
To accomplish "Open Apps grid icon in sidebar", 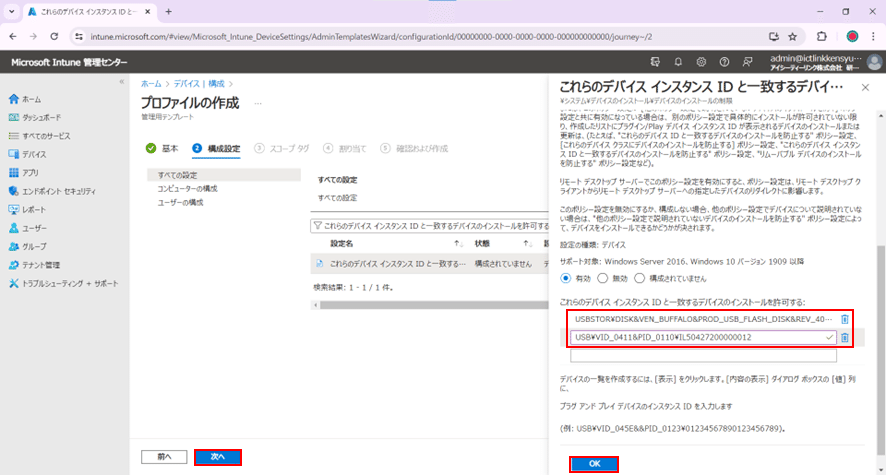I will (14, 173).
